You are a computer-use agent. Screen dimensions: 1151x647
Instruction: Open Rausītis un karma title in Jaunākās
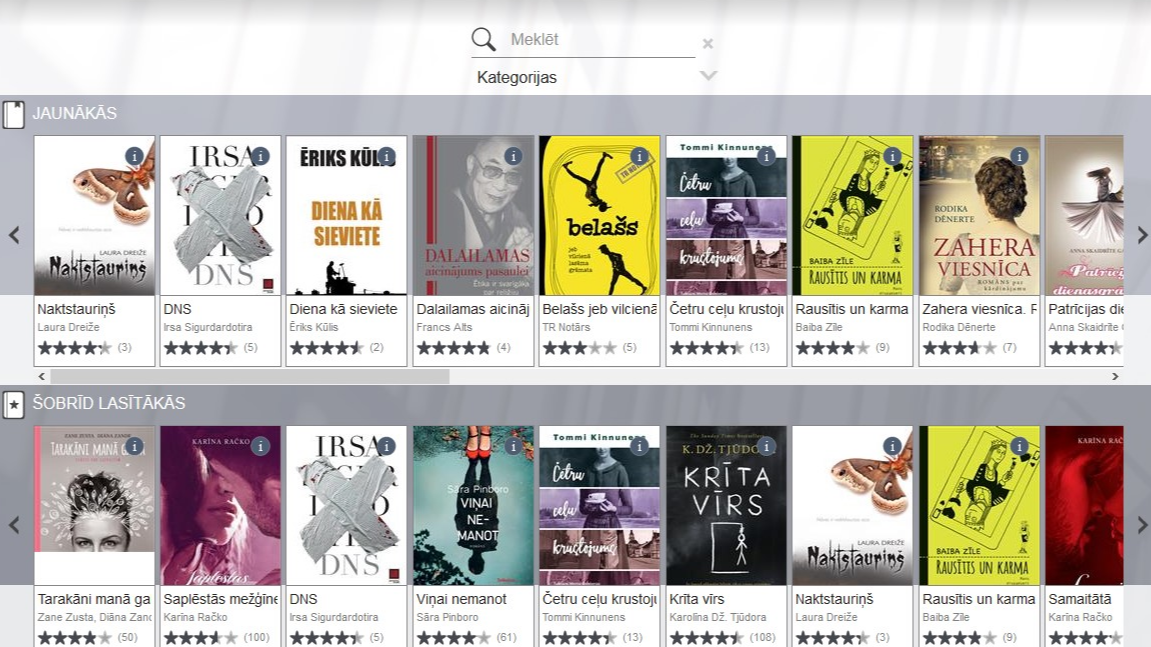click(851, 309)
